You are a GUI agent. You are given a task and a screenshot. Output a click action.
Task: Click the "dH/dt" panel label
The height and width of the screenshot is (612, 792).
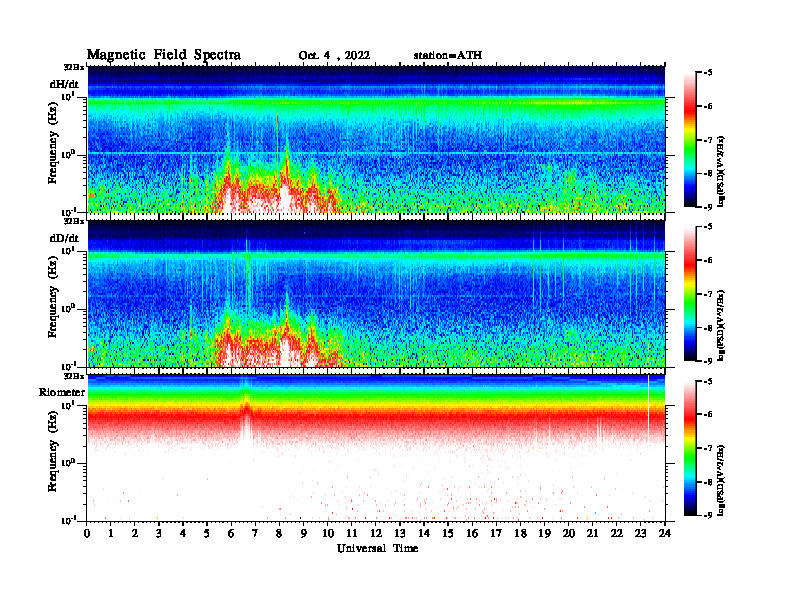[x=64, y=84]
